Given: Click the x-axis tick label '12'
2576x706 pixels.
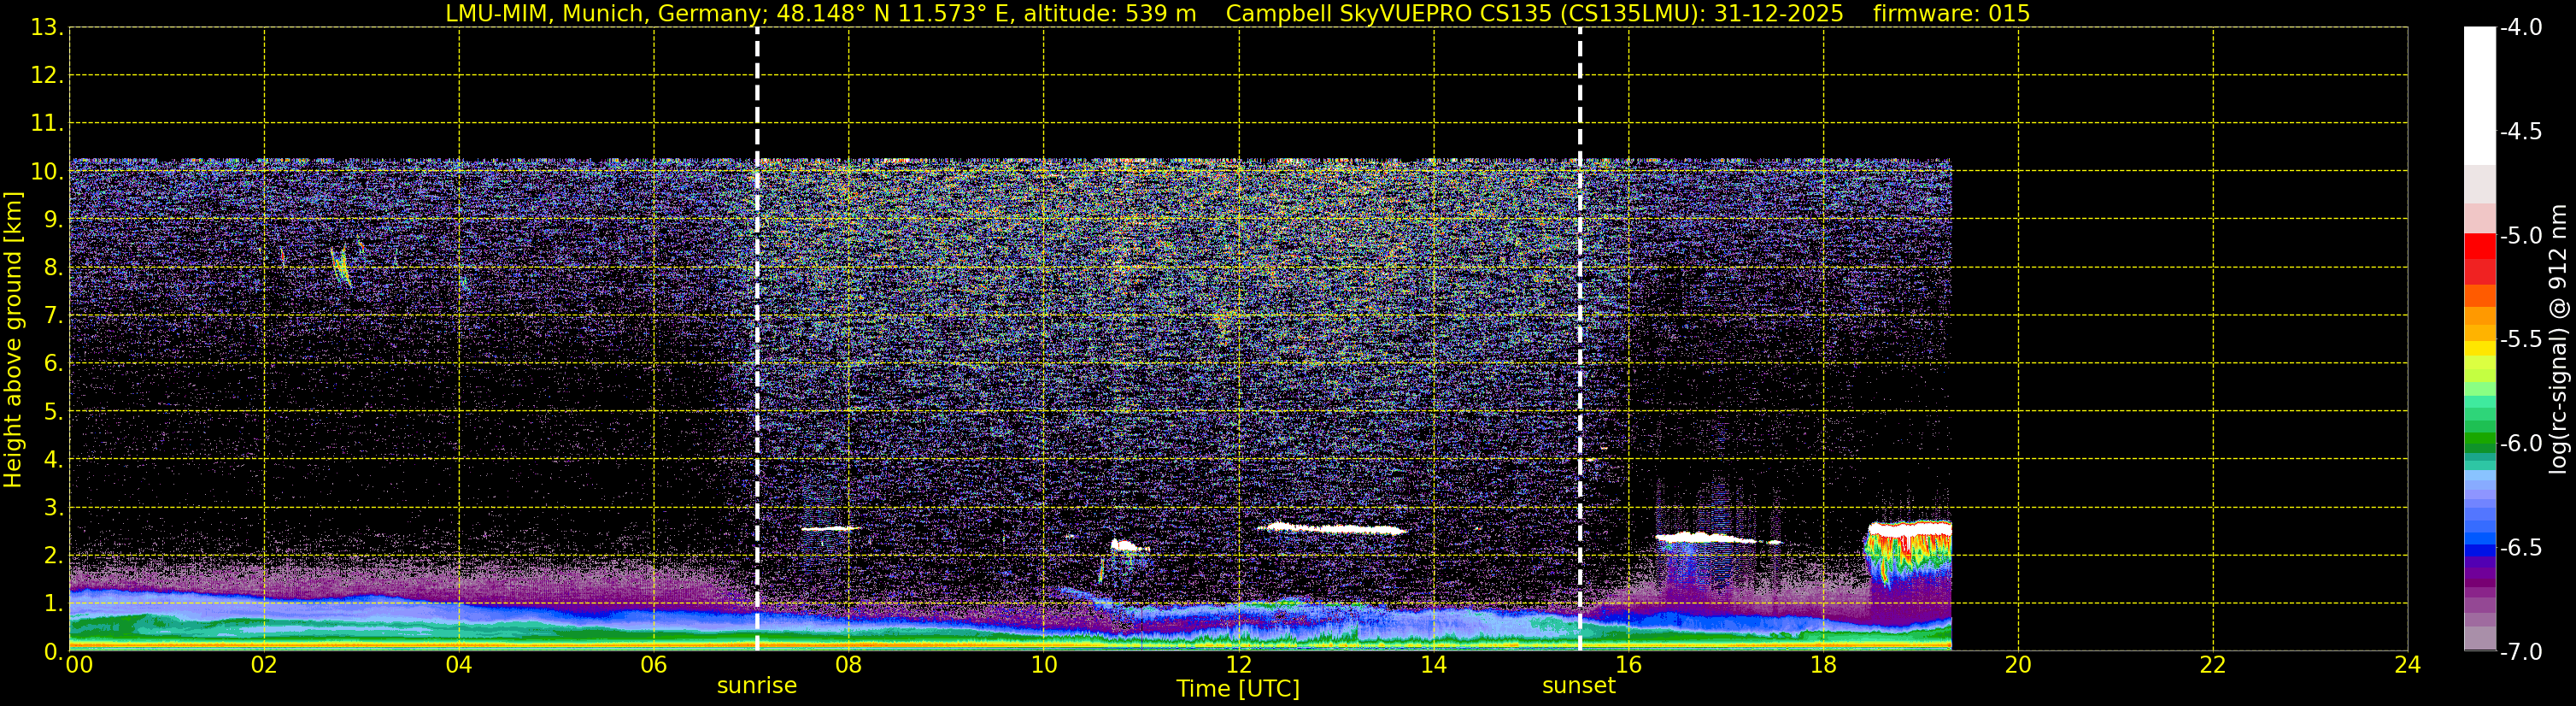Looking at the screenshot, I should pyautogui.click(x=1239, y=665).
